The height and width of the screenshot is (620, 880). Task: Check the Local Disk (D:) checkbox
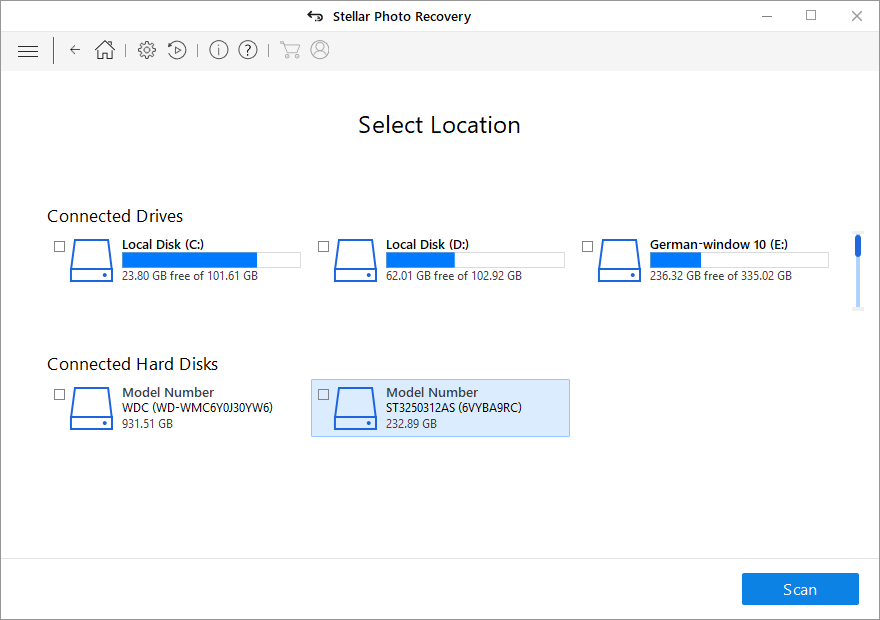323,246
